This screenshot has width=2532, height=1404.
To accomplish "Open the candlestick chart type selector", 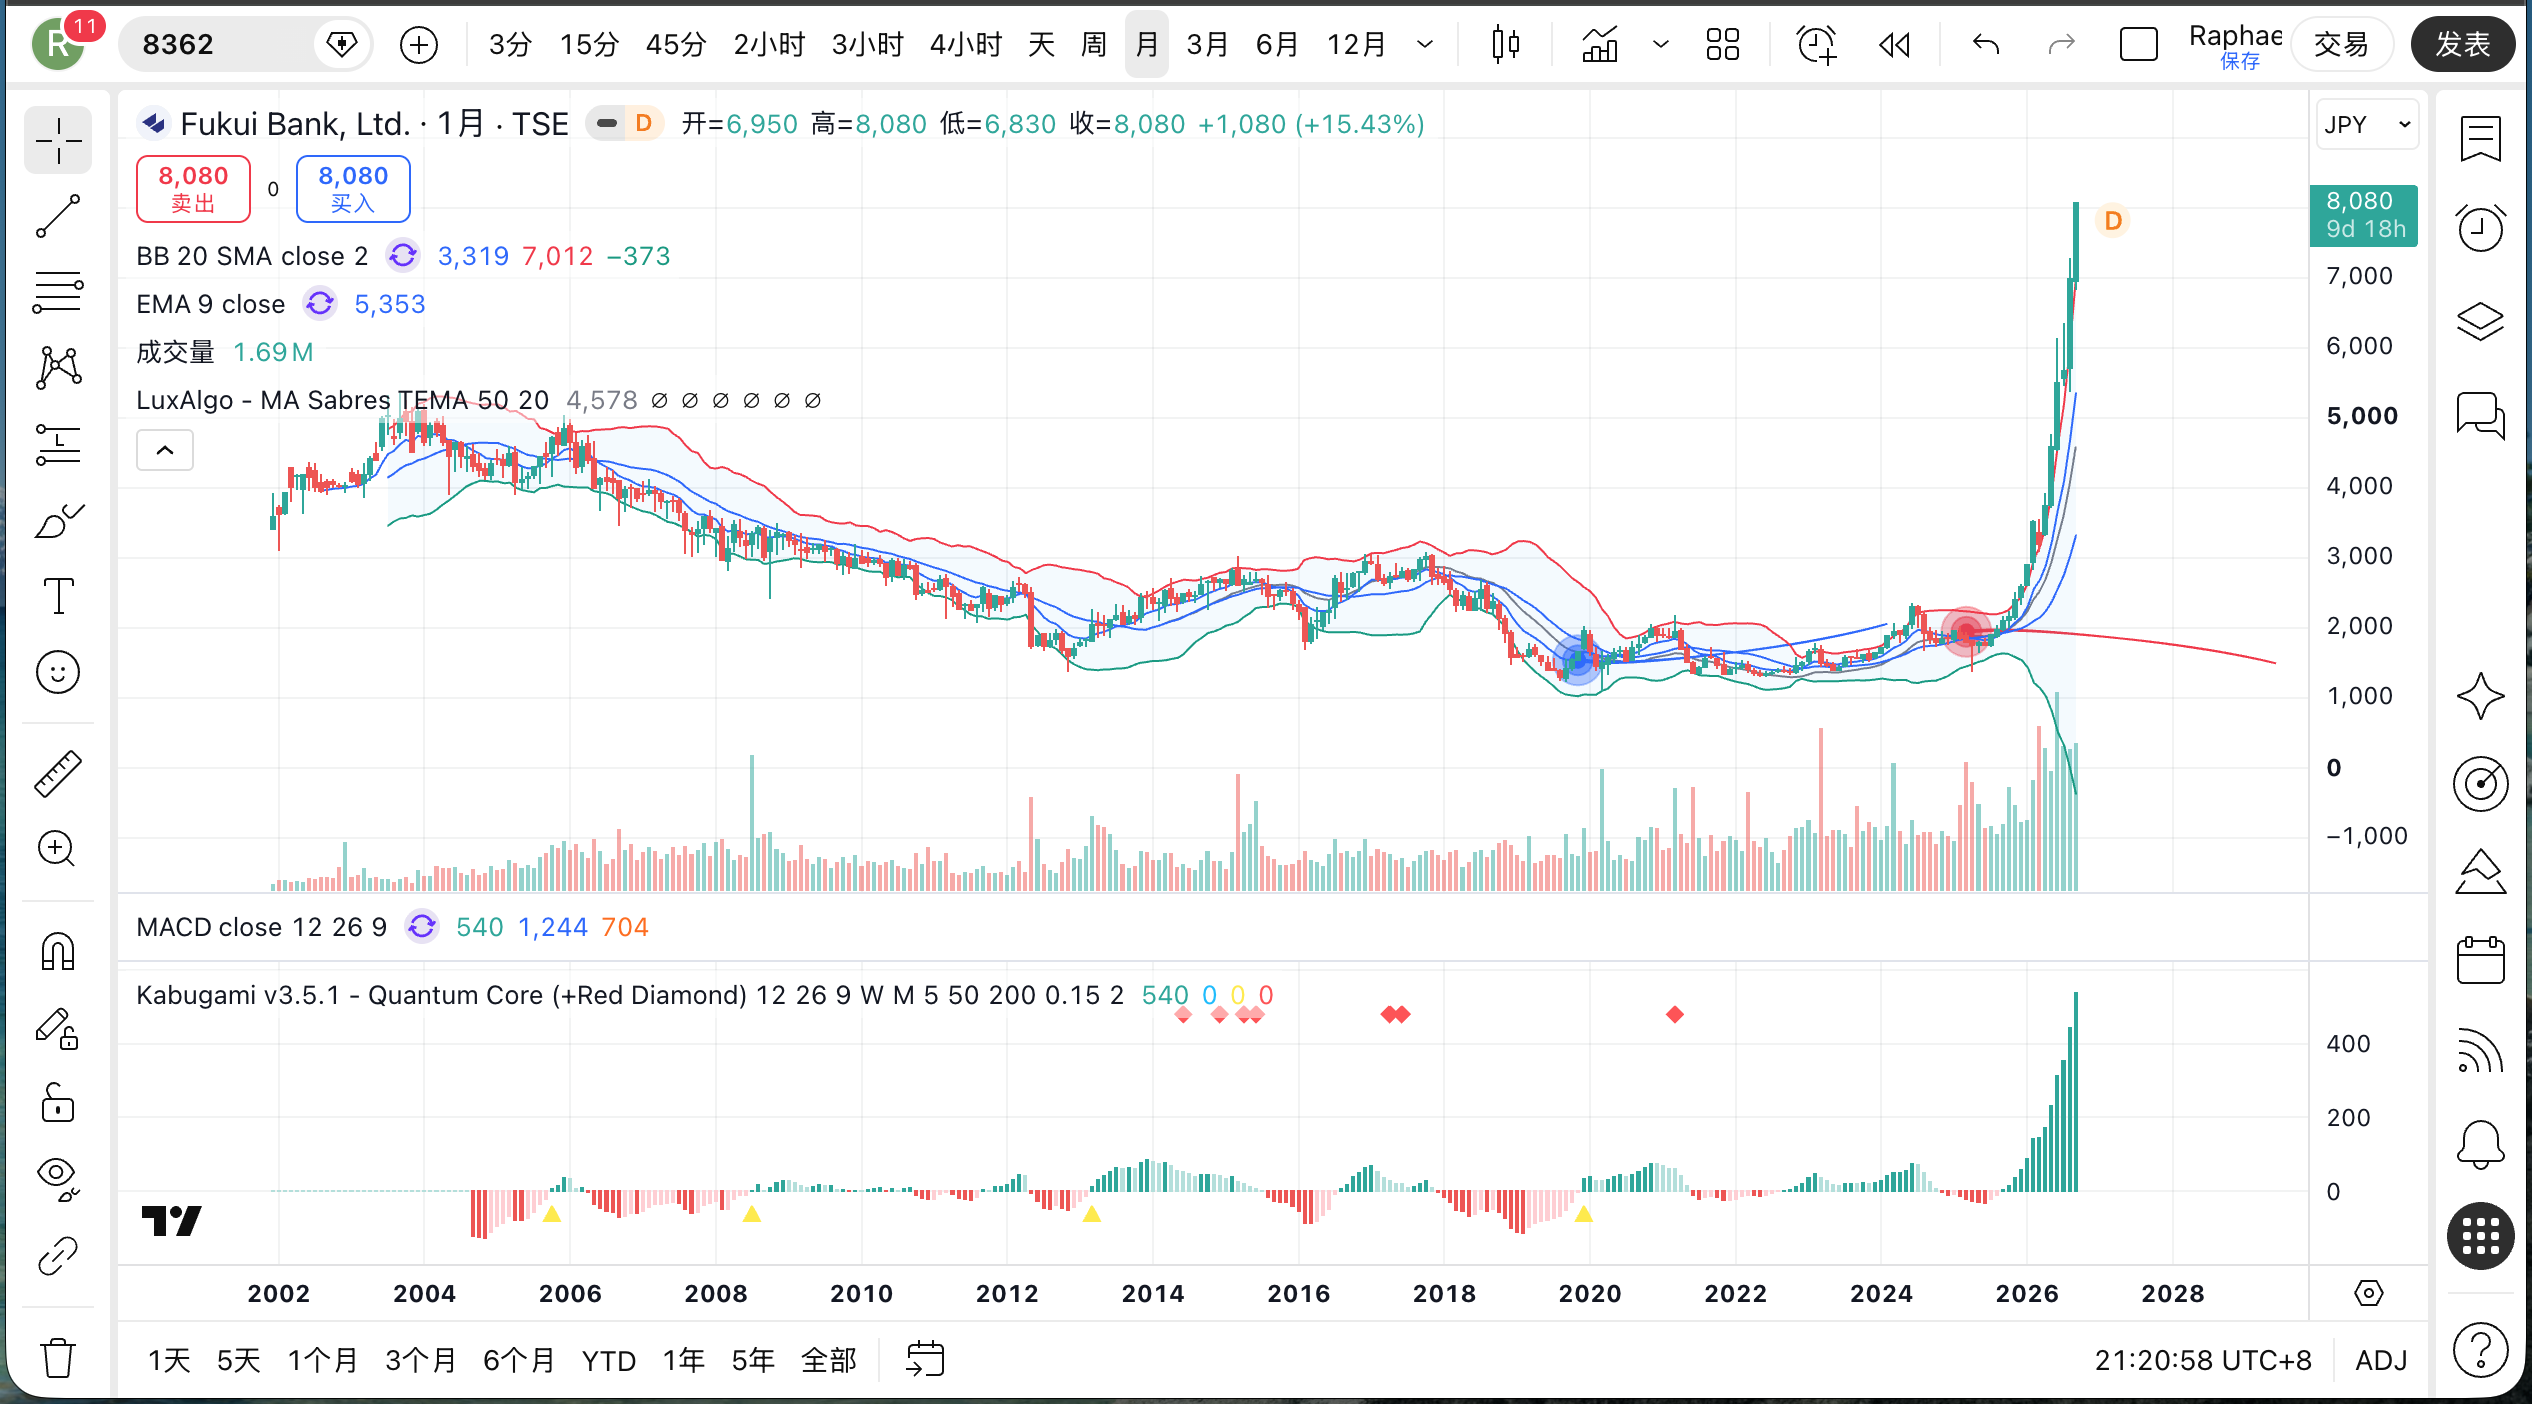I will (x=1505, y=44).
